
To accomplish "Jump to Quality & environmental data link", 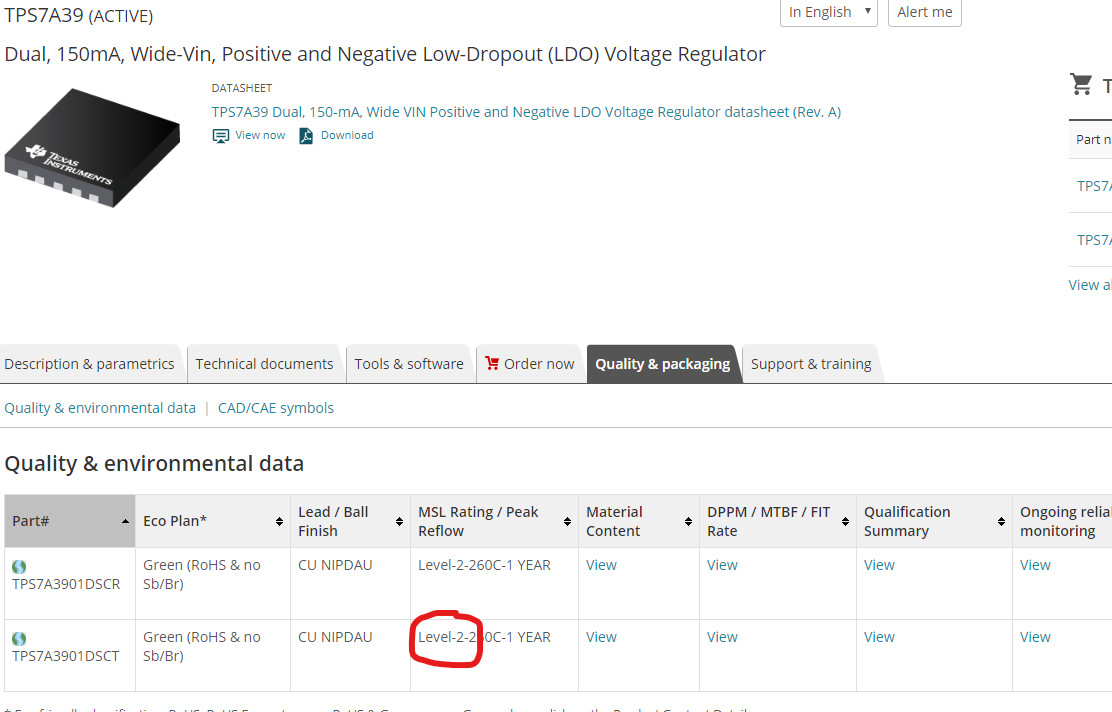I will coord(100,408).
